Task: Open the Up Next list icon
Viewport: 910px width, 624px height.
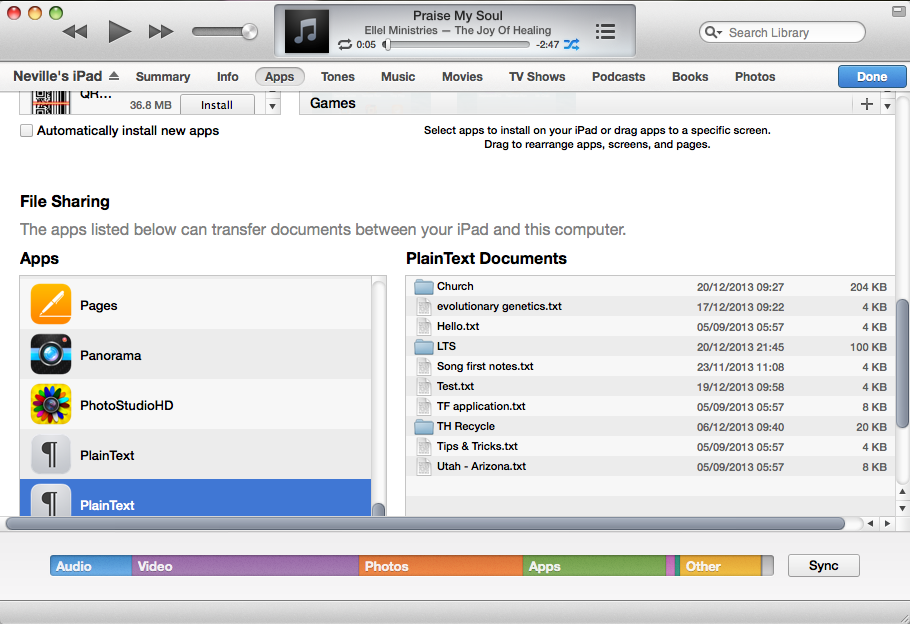Action: click(605, 31)
